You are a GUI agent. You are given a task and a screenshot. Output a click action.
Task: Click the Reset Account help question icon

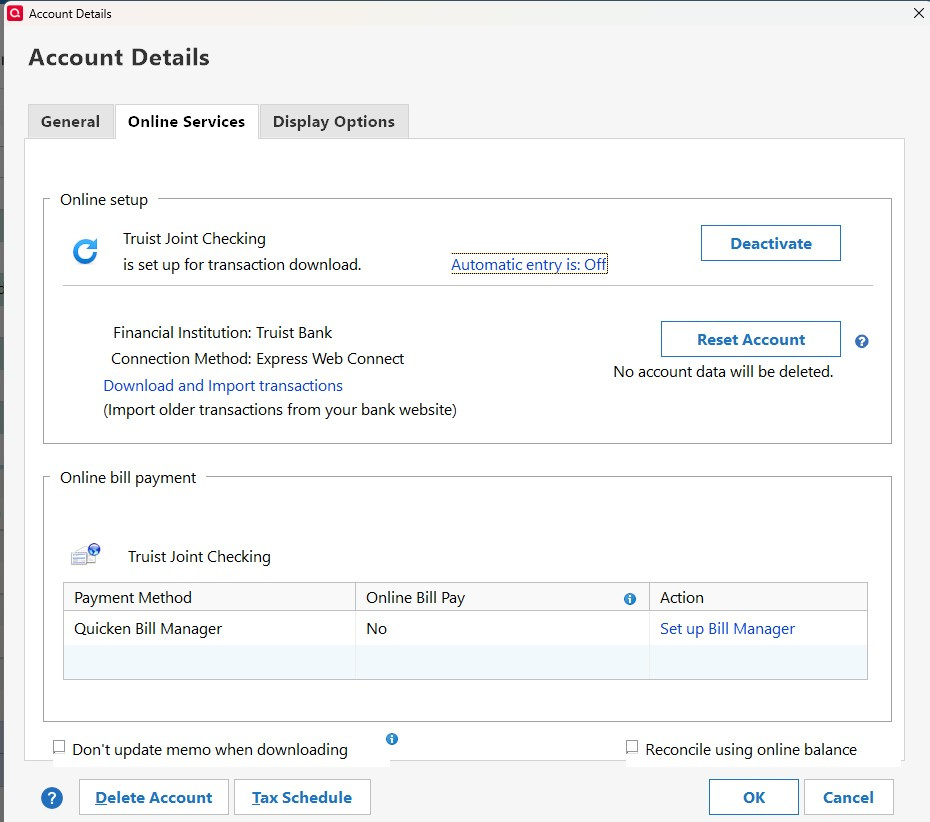(862, 341)
